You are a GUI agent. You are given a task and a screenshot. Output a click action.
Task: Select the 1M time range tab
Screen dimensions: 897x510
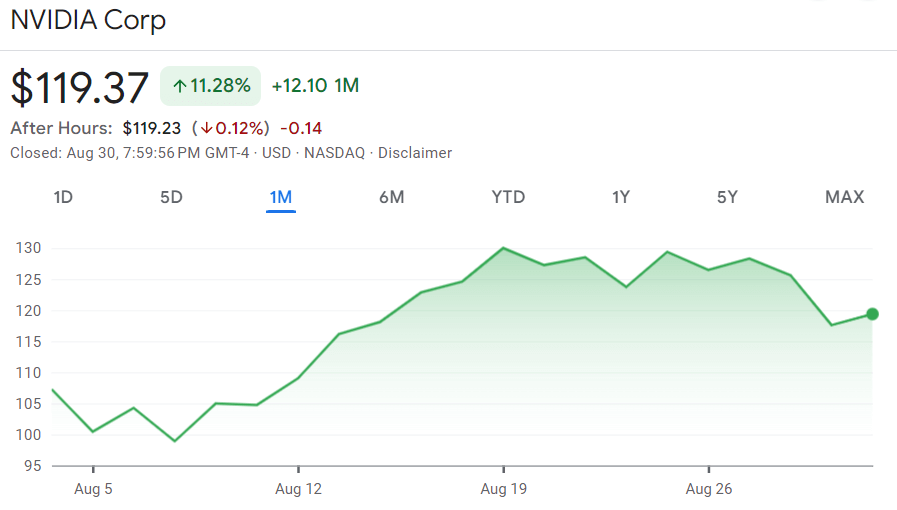(281, 197)
